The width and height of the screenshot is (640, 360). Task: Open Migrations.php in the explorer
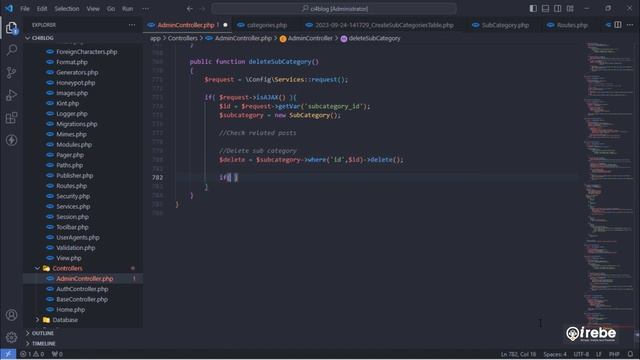coord(77,124)
